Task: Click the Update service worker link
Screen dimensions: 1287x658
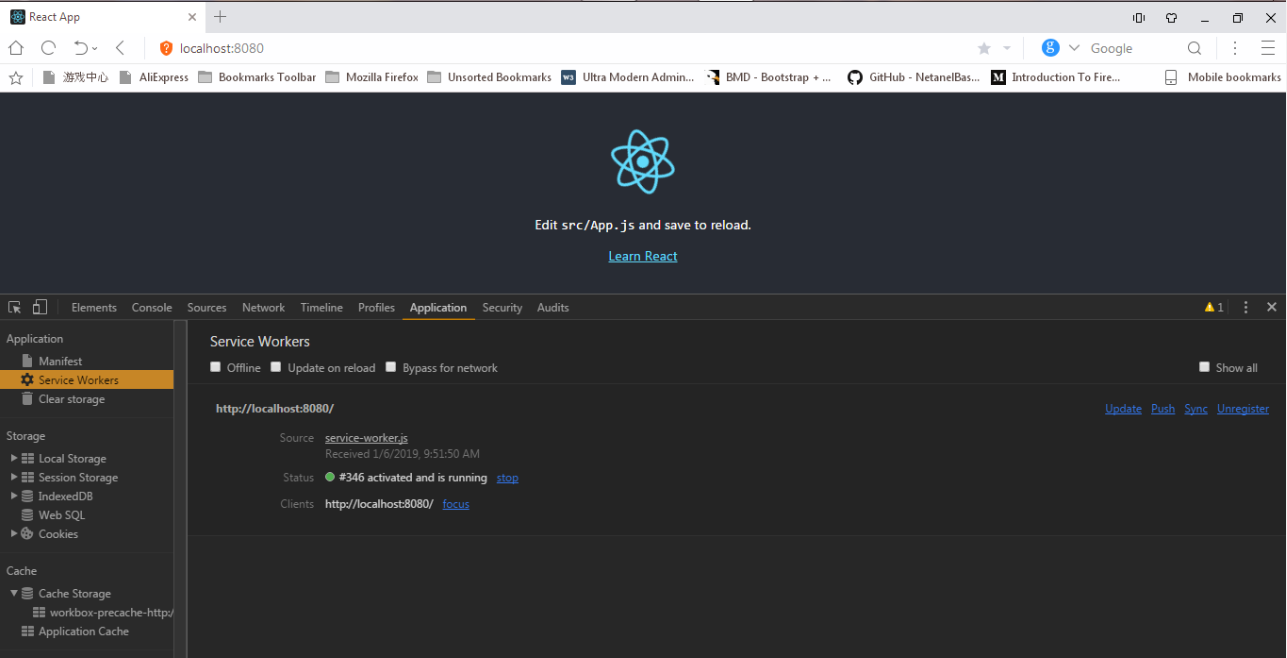Action: point(1123,409)
